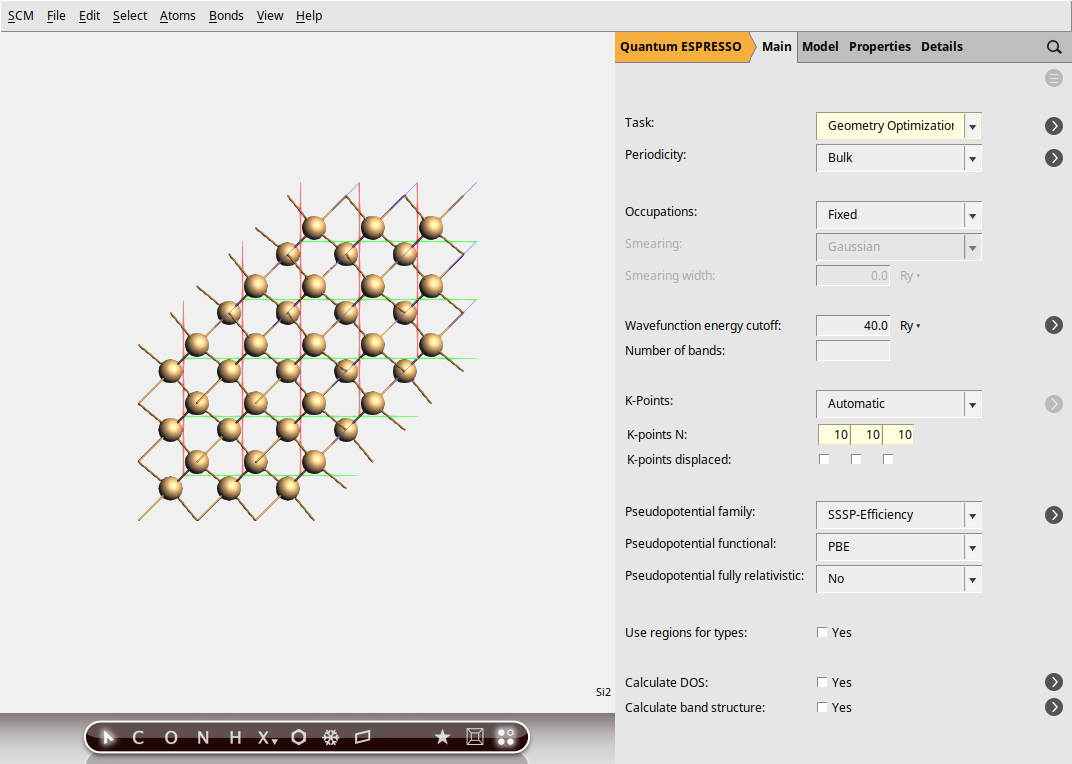1072x764 pixels.
Task: Click the first K-points N field
Action: coord(834,434)
